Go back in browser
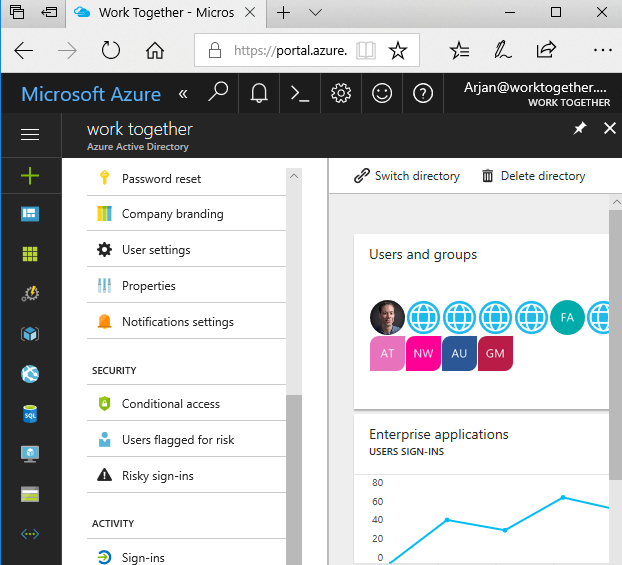The image size is (622, 565). pos(24,50)
